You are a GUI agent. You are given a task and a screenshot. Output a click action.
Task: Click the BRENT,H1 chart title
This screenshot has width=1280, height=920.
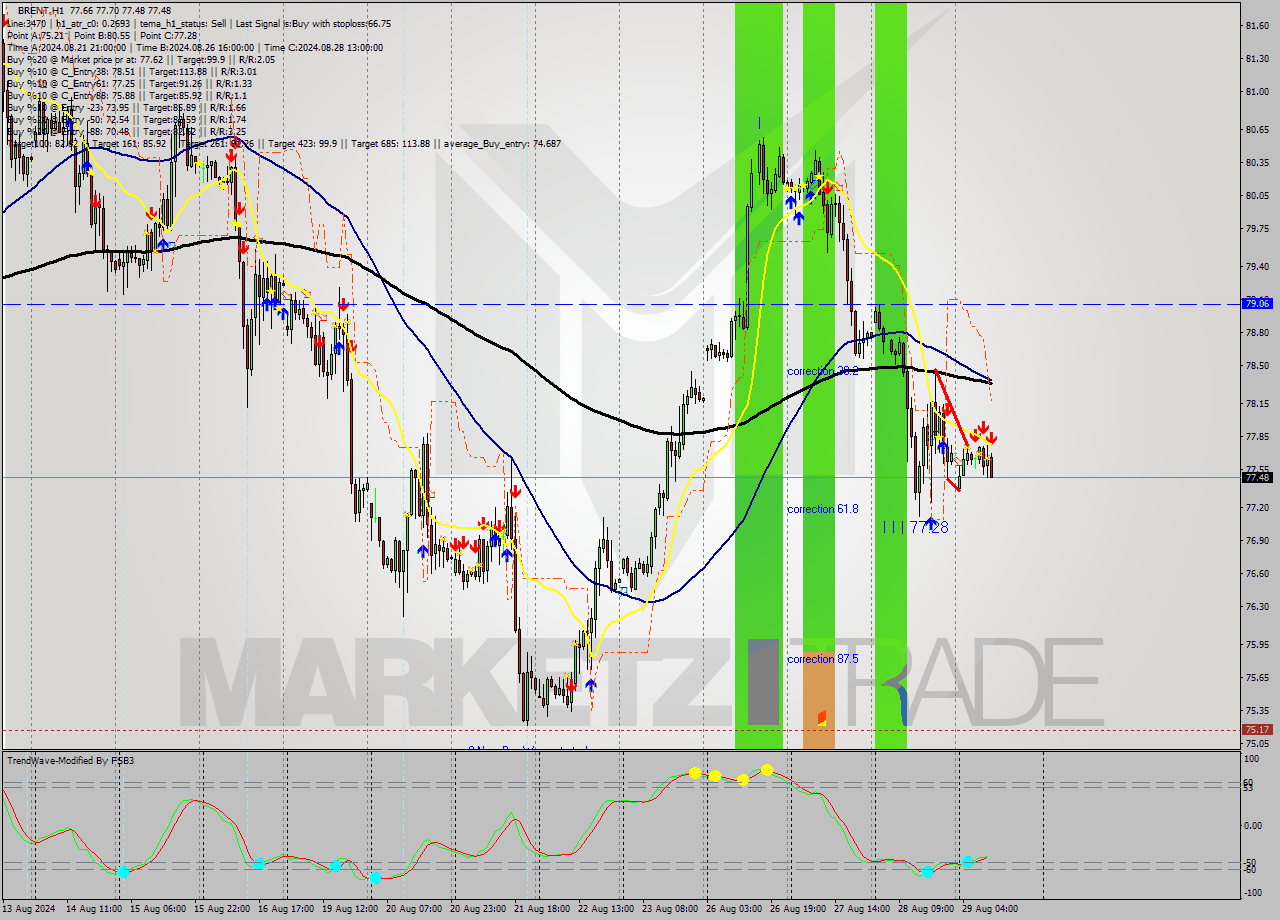pyautogui.click(x=41, y=11)
